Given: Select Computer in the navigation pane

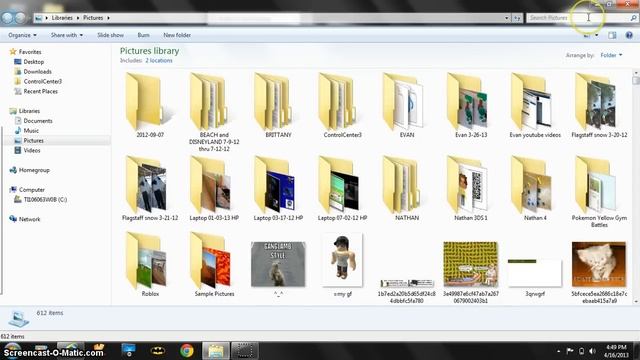Looking at the screenshot, I should [x=27, y=190].
